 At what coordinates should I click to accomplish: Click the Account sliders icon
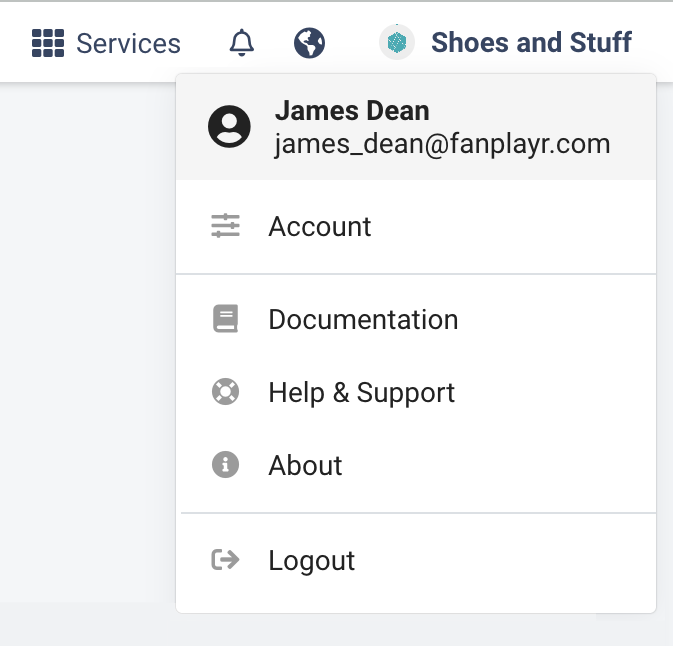[x=225, y=226]
